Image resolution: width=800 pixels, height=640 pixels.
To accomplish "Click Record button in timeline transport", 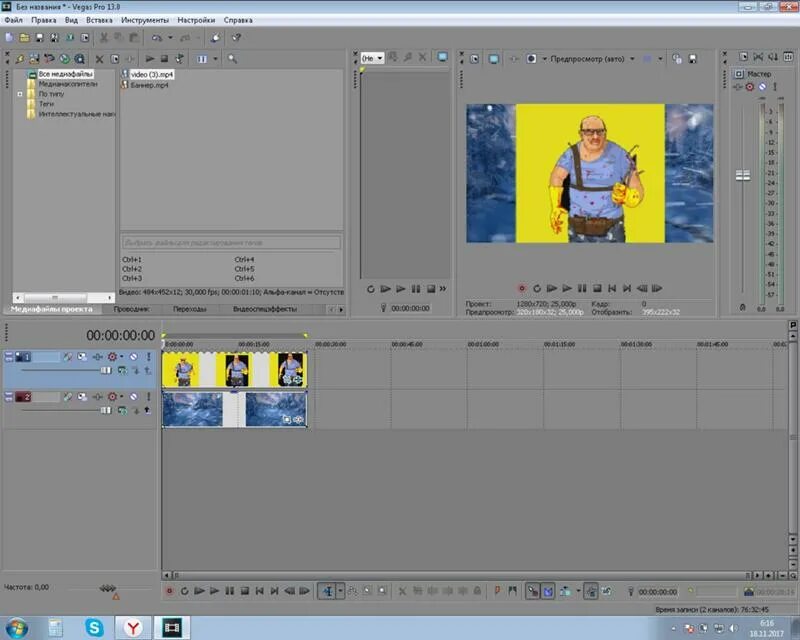I will coord(169,592).
